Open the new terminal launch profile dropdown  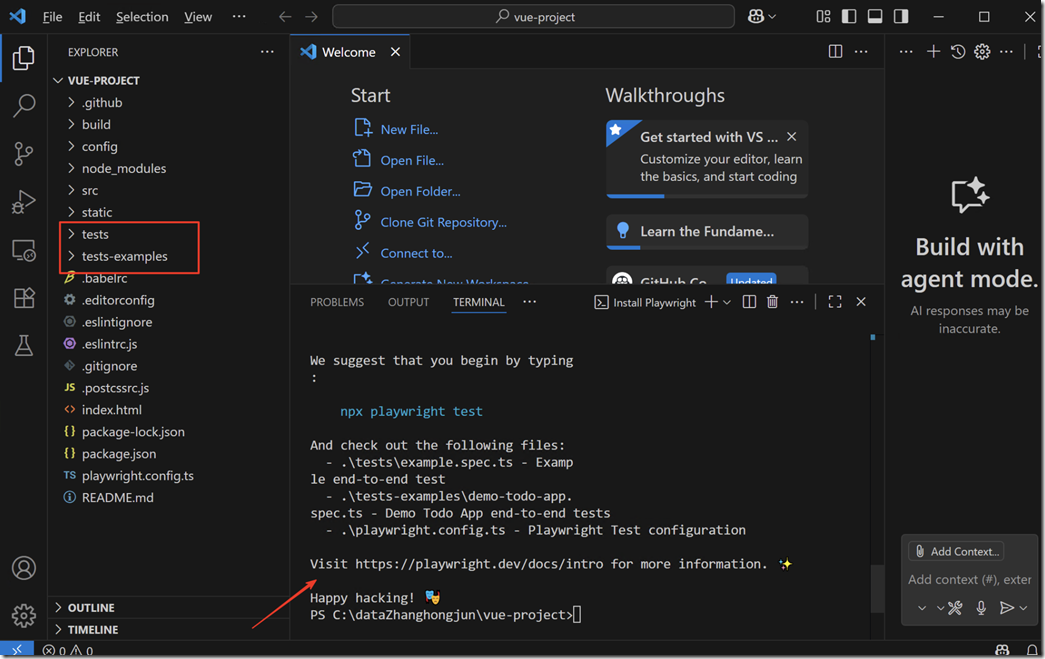click(x=727, y=303)
